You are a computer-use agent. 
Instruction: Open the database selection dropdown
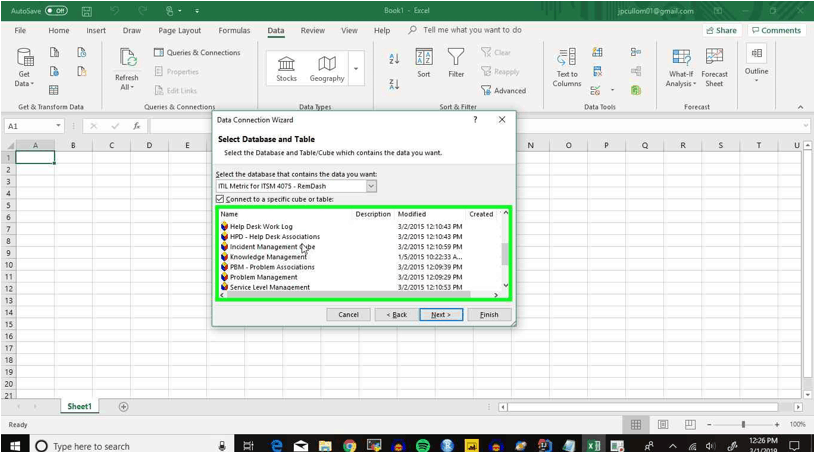371,186
